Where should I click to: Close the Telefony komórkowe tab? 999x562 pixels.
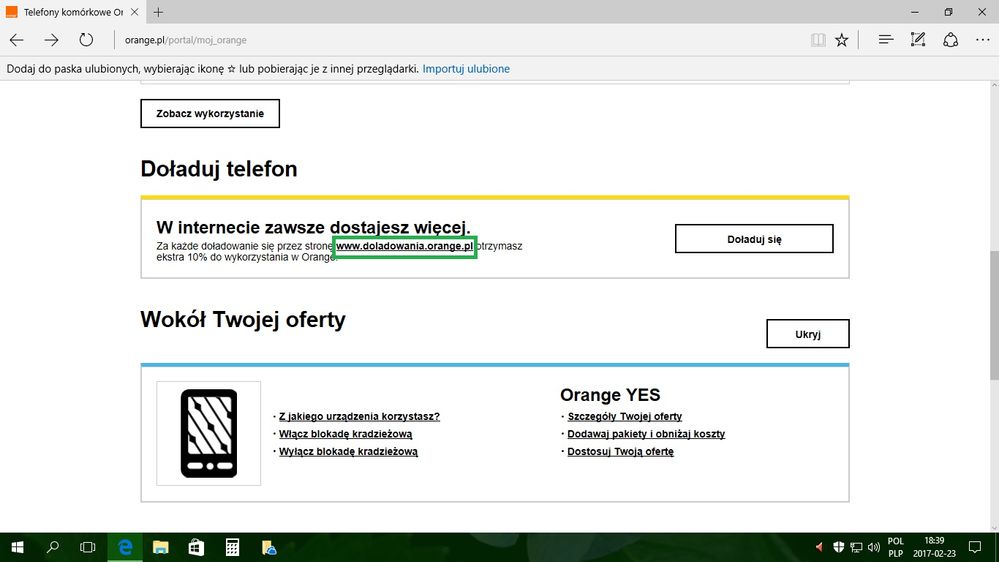pyautogui.click(x=134, y=12)
